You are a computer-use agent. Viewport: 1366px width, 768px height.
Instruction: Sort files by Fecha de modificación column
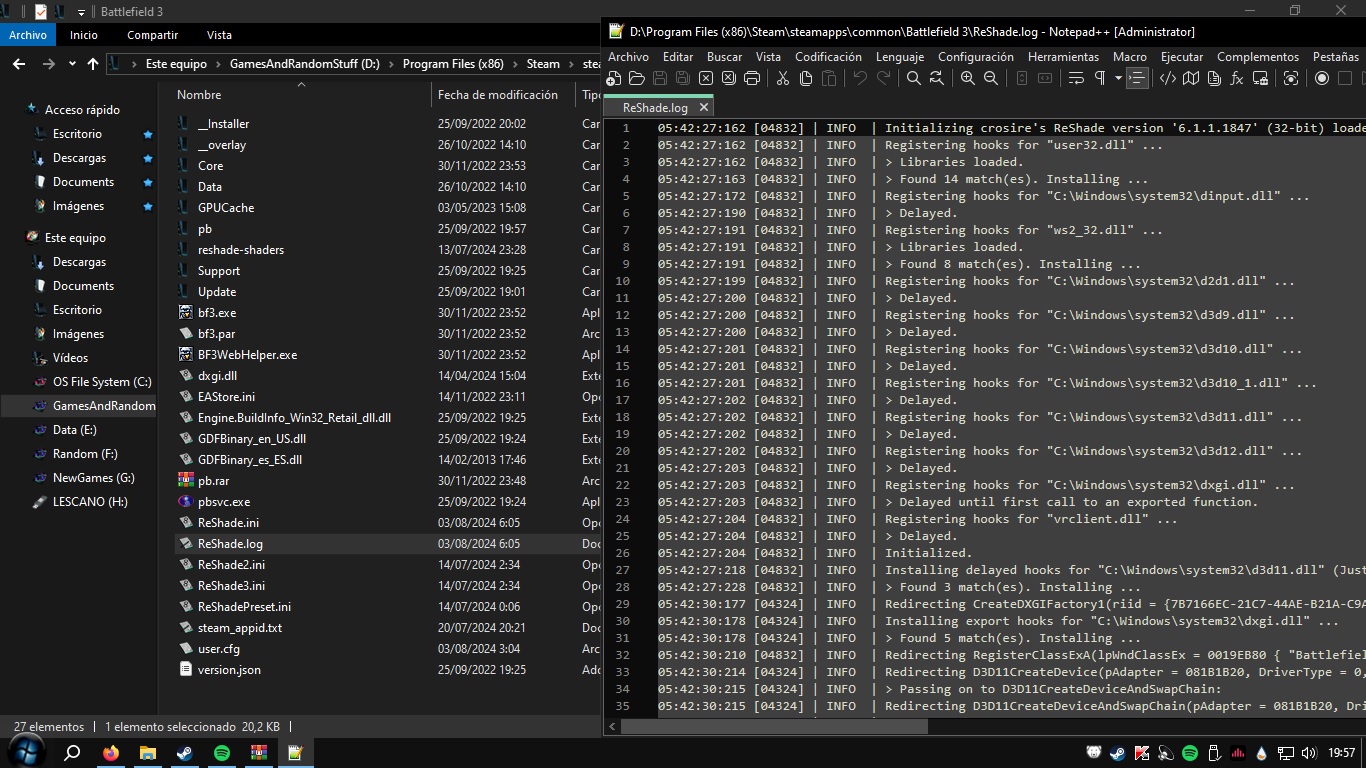tap(497, 95)
